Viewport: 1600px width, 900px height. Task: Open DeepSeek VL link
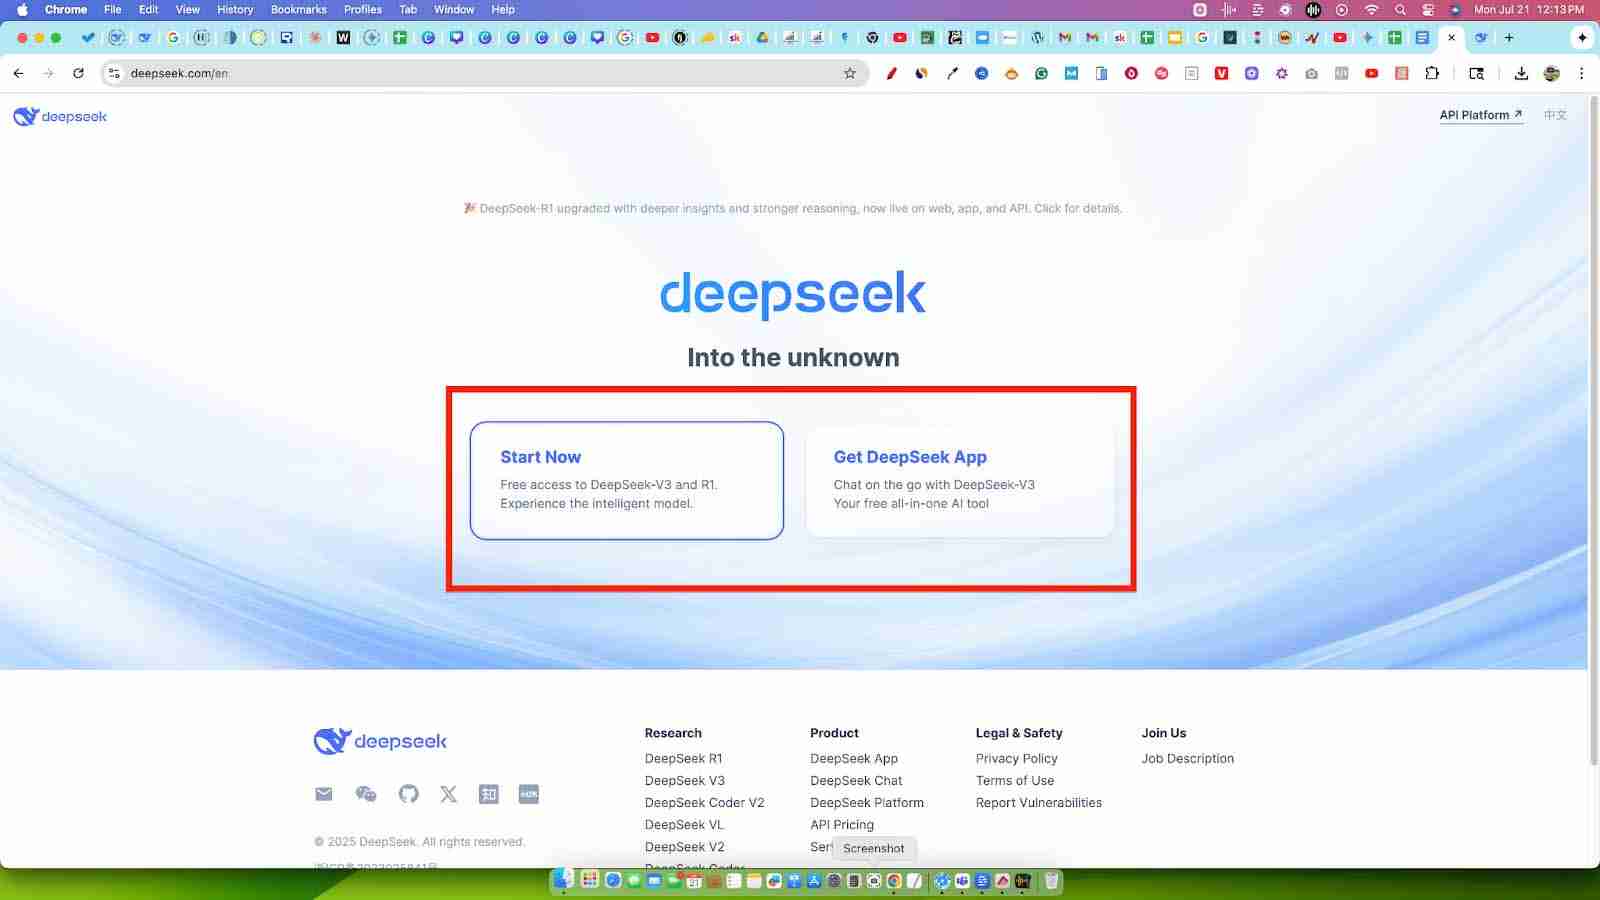pyautogui.click(x=684, y=825)
